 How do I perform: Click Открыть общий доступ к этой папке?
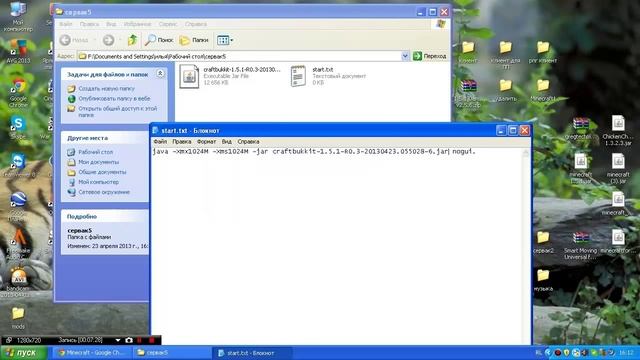click(118, 112)
